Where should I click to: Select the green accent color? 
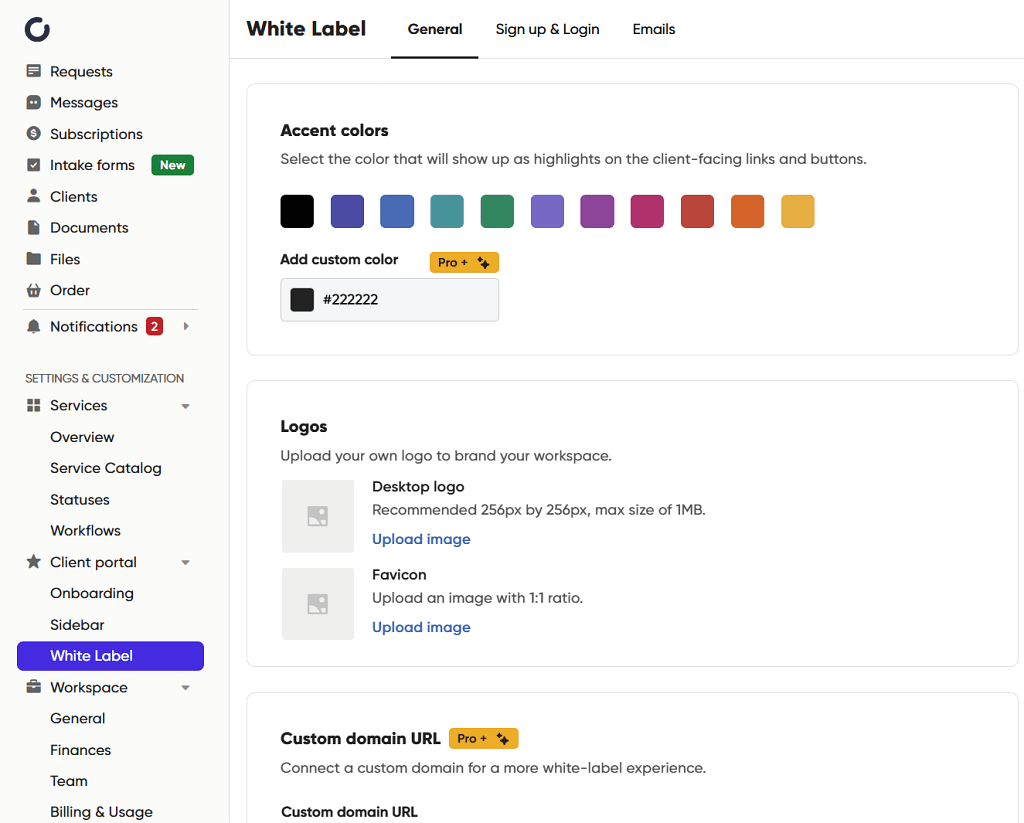click(x=497, y=211)
